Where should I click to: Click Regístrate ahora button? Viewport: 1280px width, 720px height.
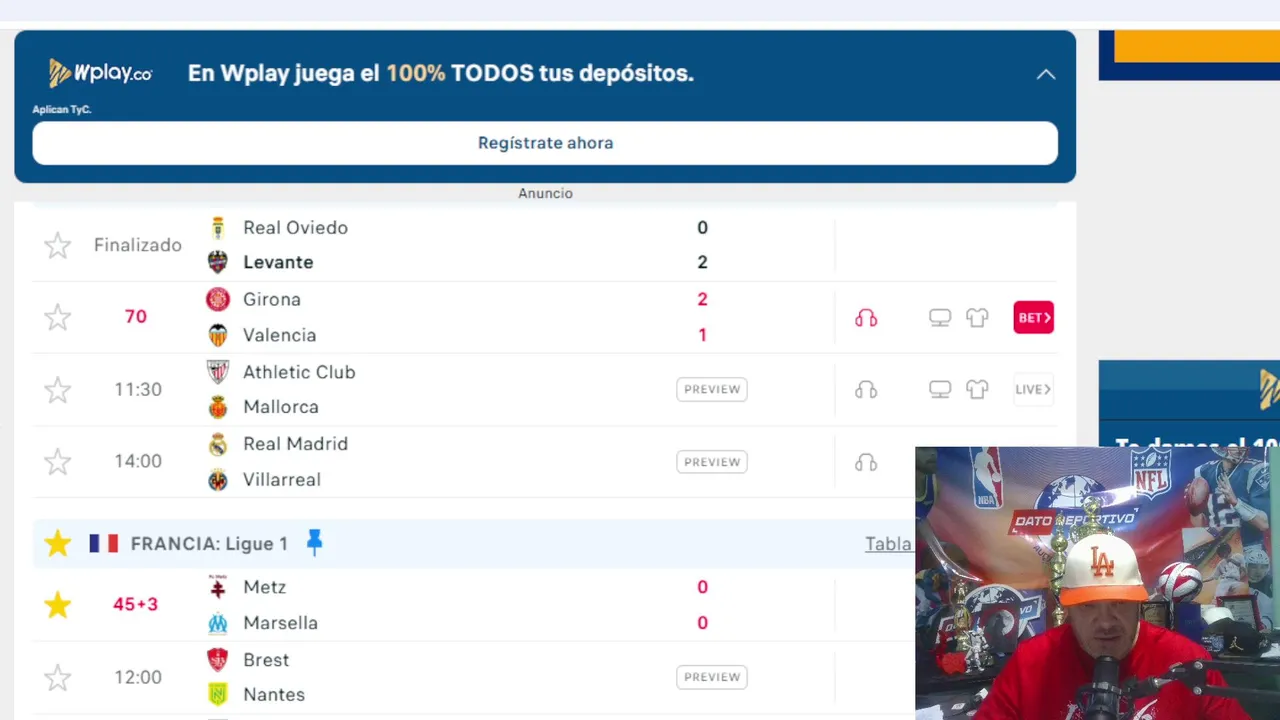pyautogui.click(x=545, y=143)
